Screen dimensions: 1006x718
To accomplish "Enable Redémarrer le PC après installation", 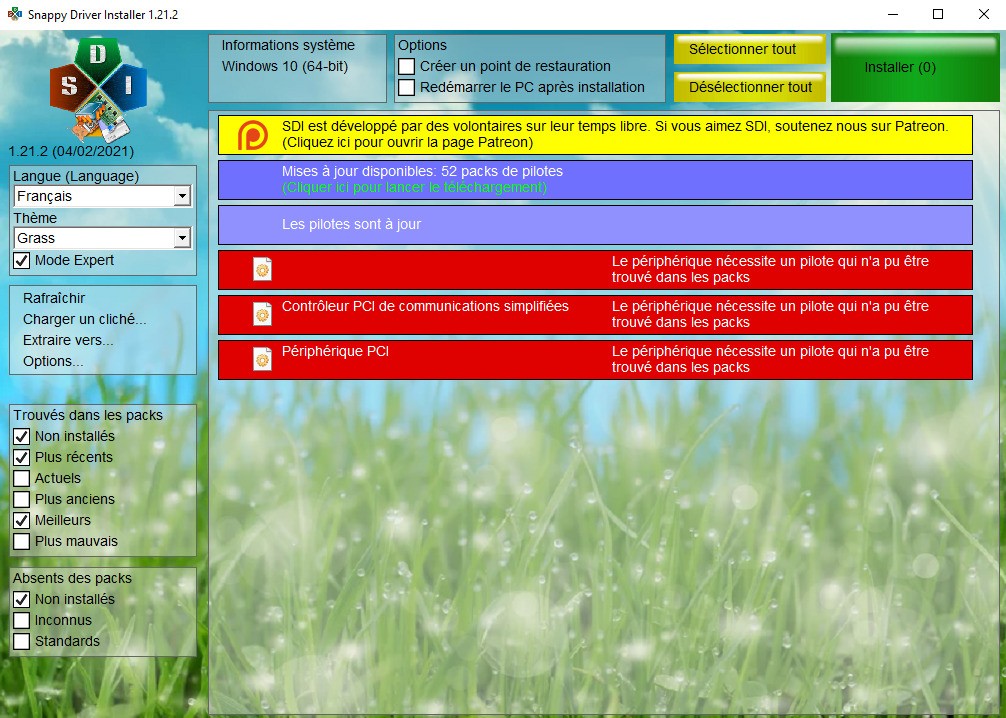I will 406,88.
